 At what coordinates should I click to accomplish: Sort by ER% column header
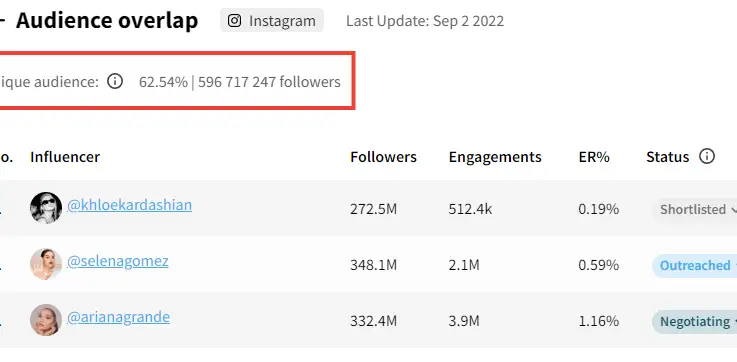click(x=594, y=157)
